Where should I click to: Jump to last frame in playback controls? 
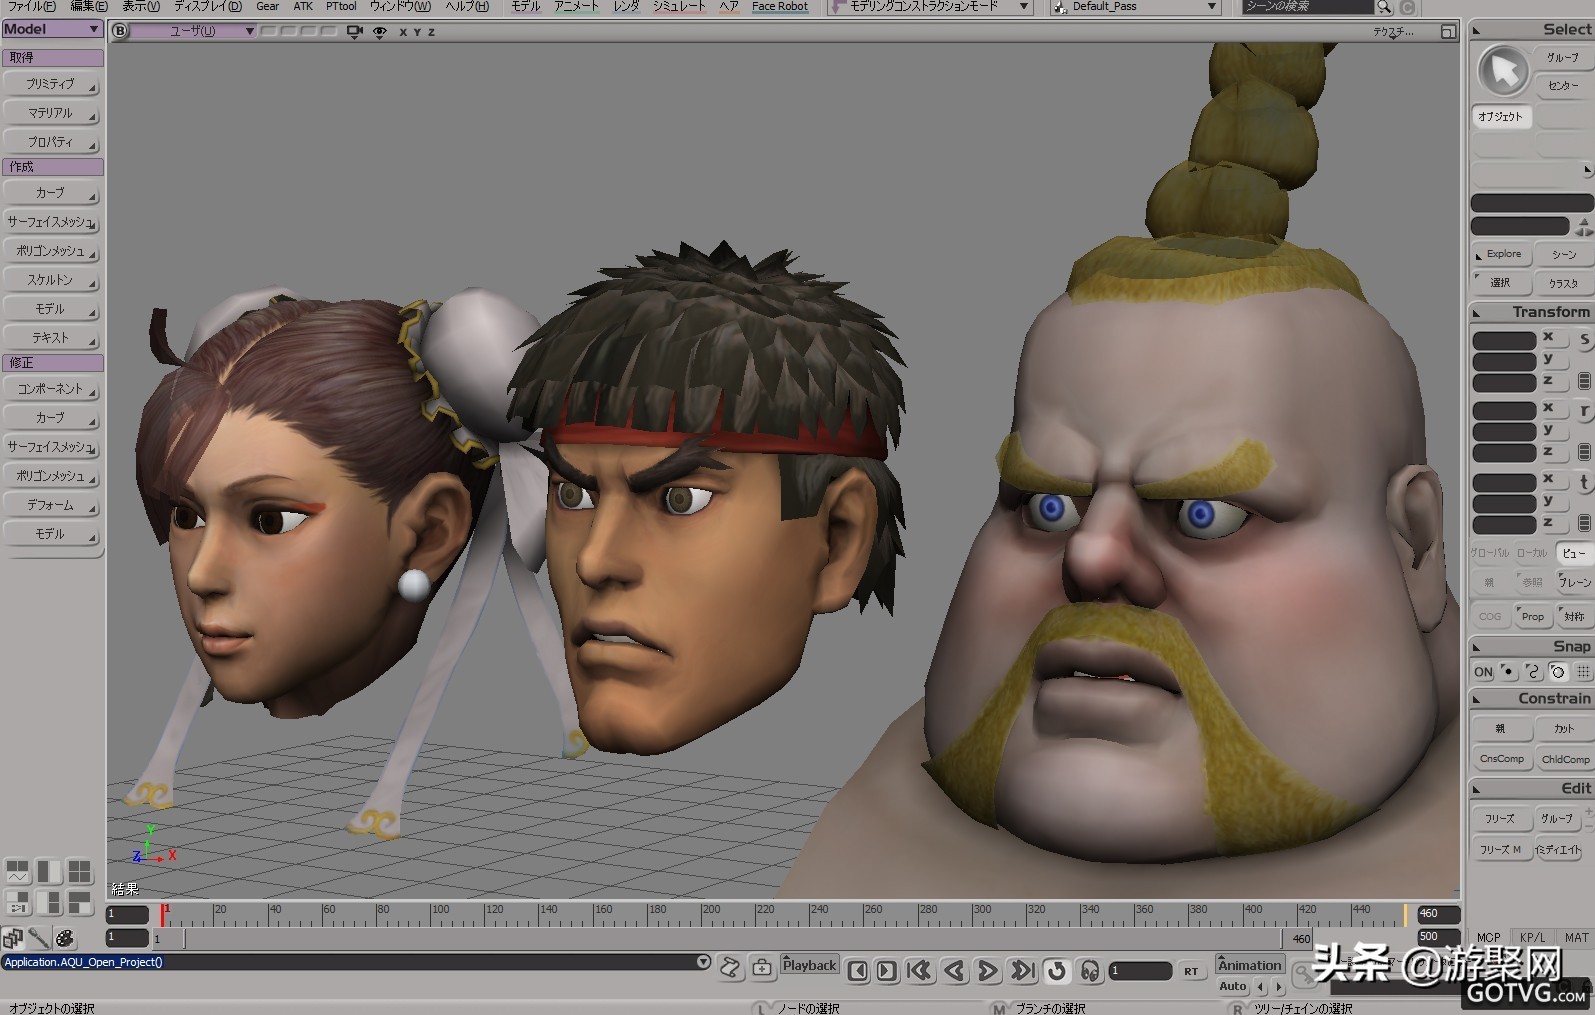(x=1022, y=970)
